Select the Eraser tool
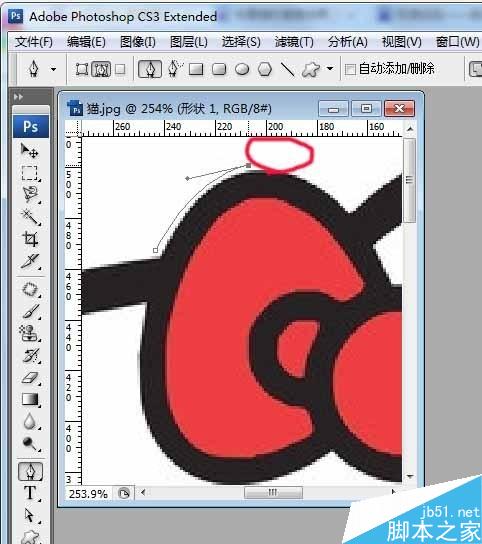482x544 pixels. [30, 377]
